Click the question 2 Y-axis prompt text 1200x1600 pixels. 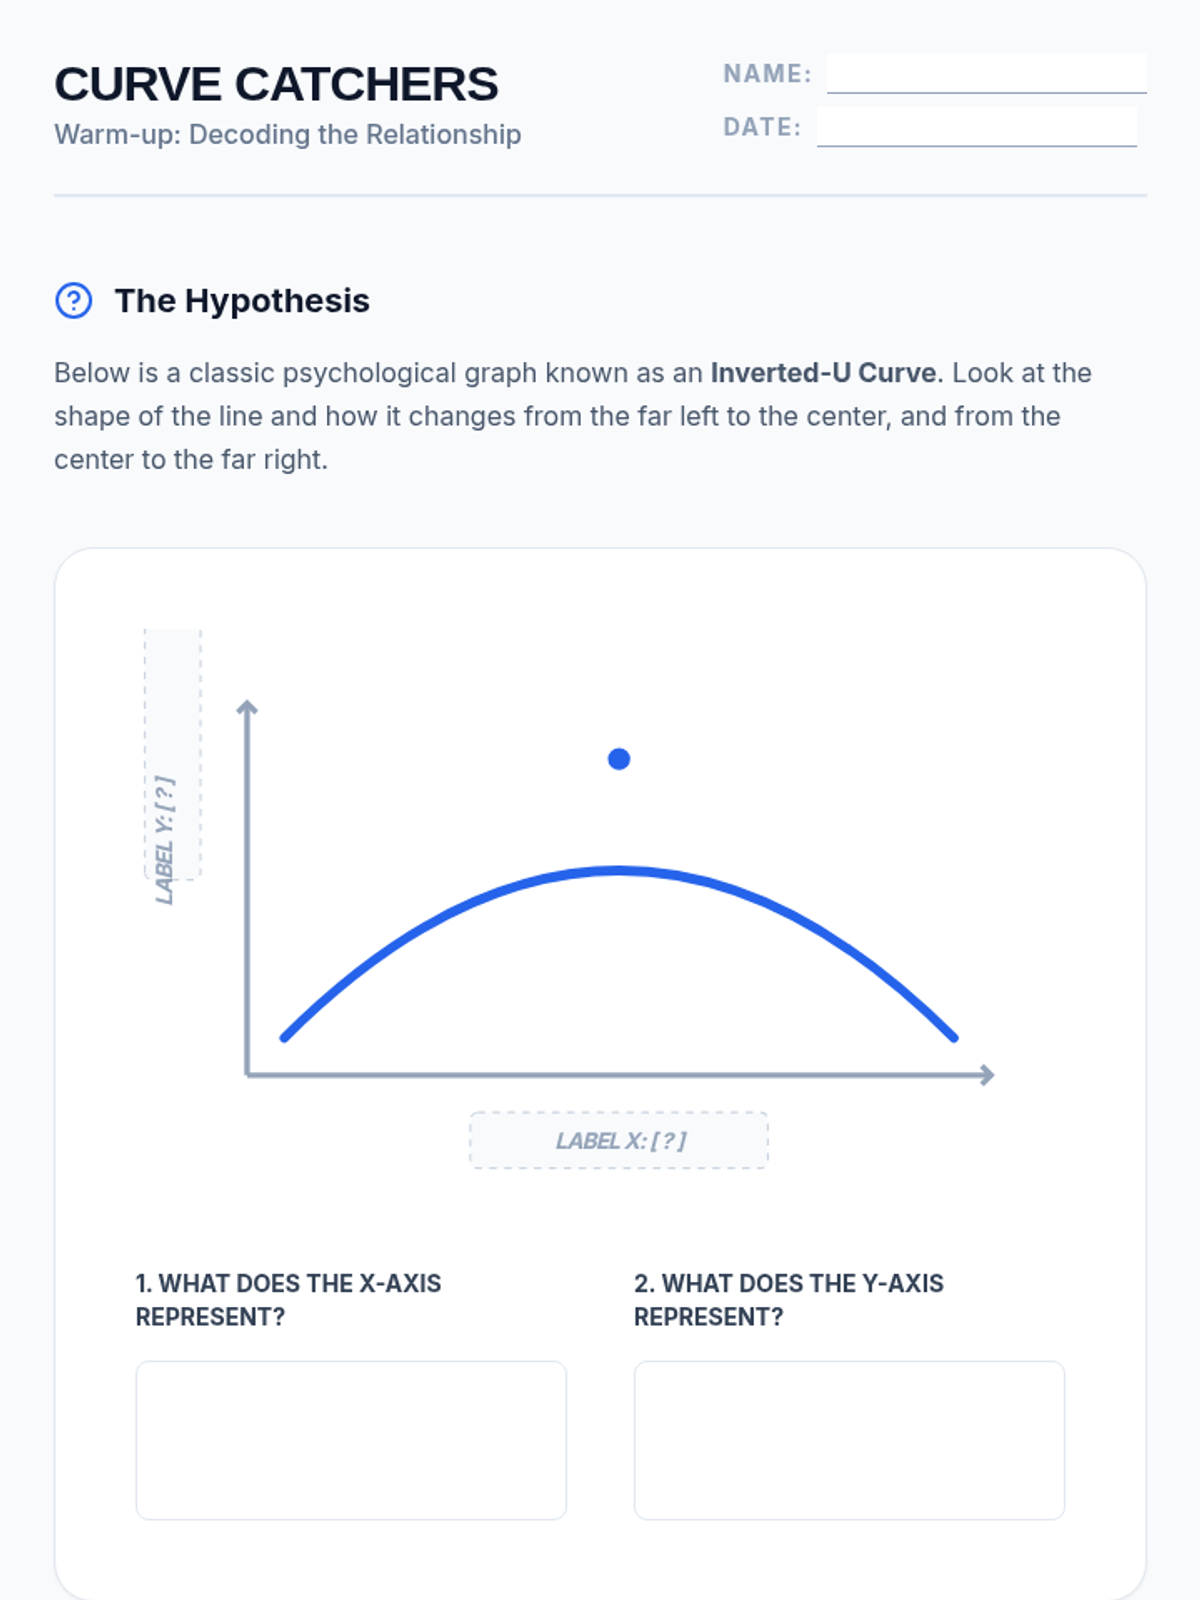pos(788,1300)
